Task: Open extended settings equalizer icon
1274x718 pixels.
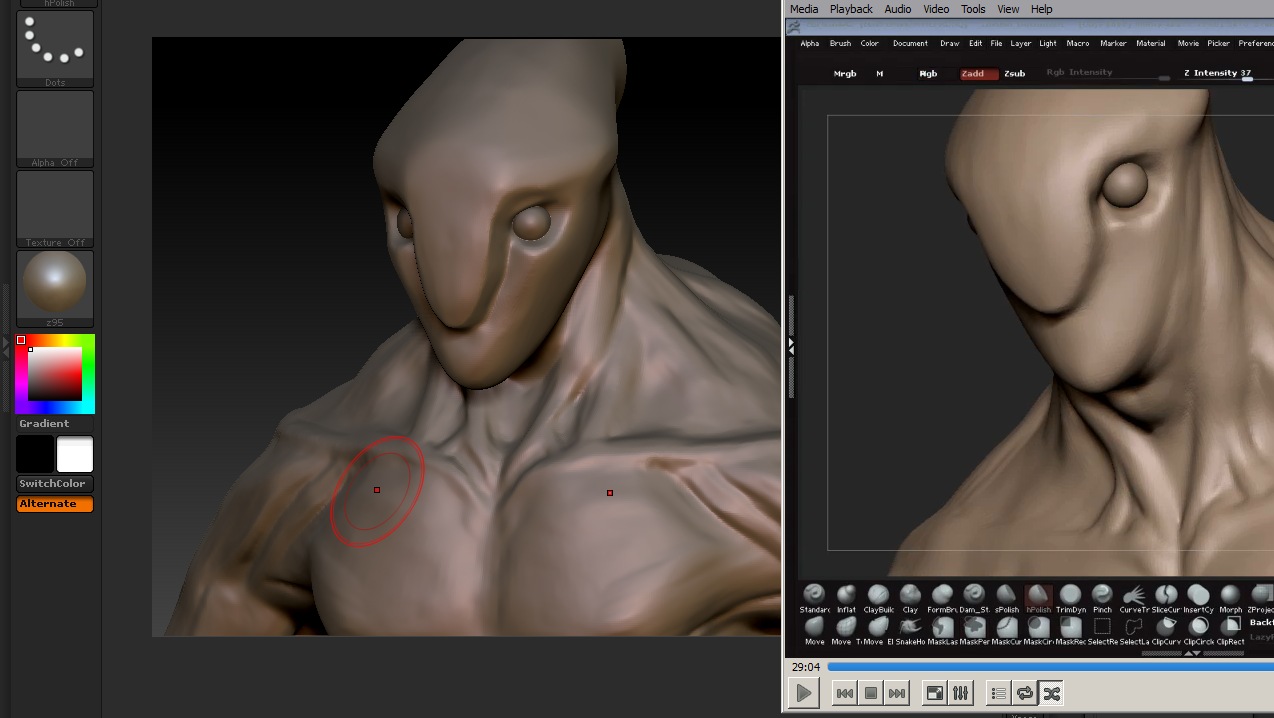Action: [x=960, y=693]
